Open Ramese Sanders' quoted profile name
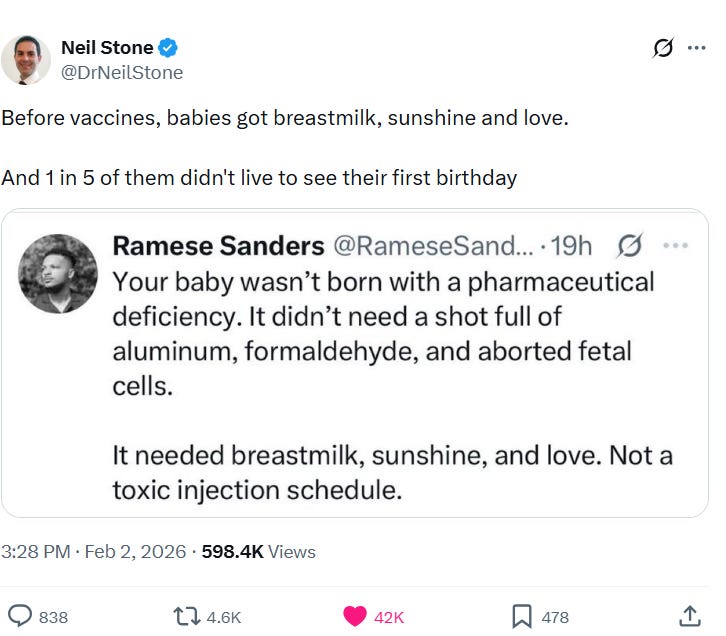The height and width of the screenshot is (636, 726). coord(218,245)
